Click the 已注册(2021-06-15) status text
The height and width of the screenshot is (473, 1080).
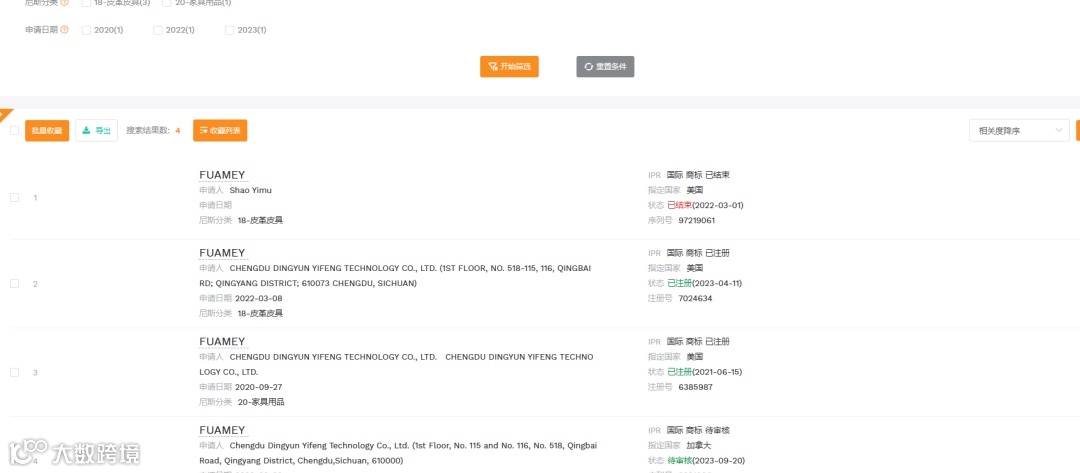pyautogui.click(x=705, y=372)
